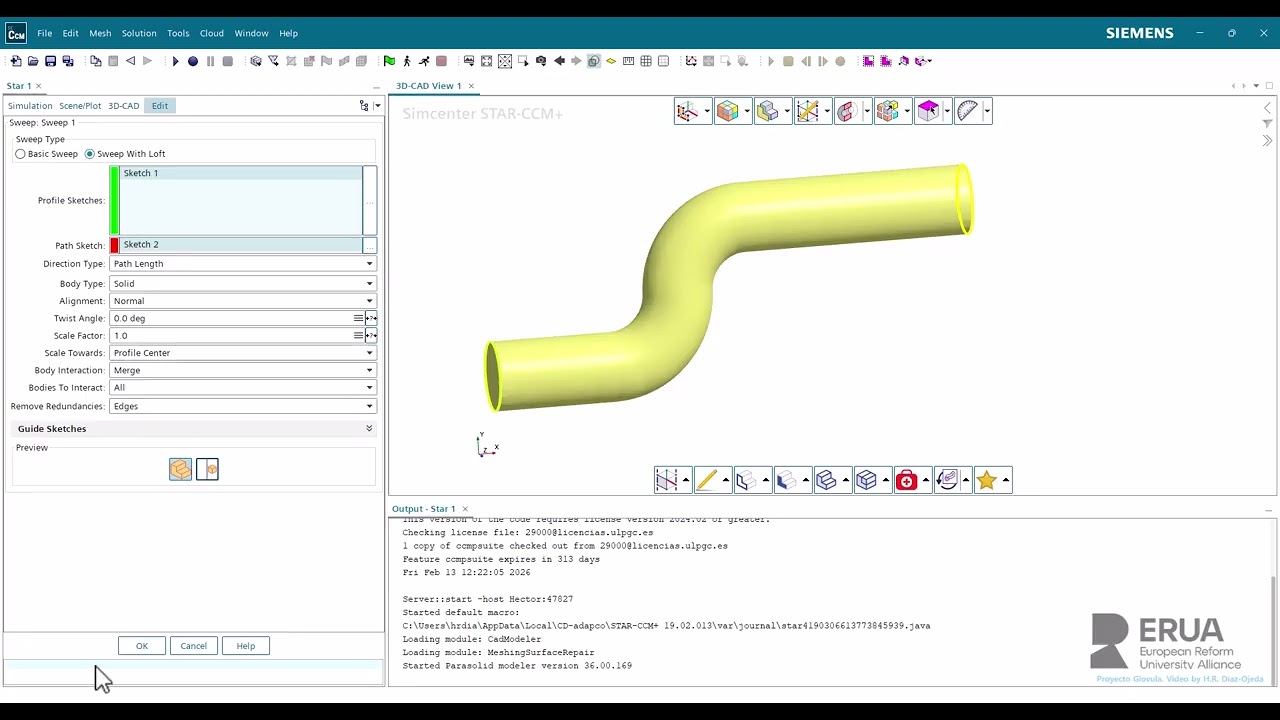Click the yellow stepped body display icon
Image resolution: width=1280 pixels, height=720 pixels.
(x=767, y=111)
